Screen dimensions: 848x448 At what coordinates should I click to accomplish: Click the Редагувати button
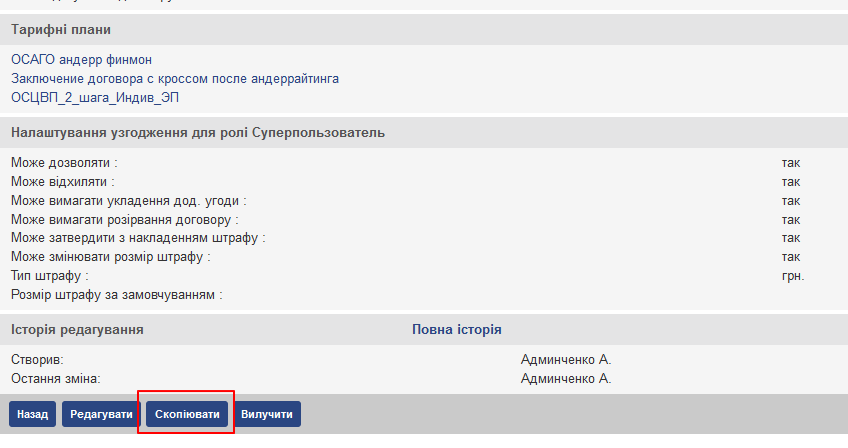pos(101,414)
